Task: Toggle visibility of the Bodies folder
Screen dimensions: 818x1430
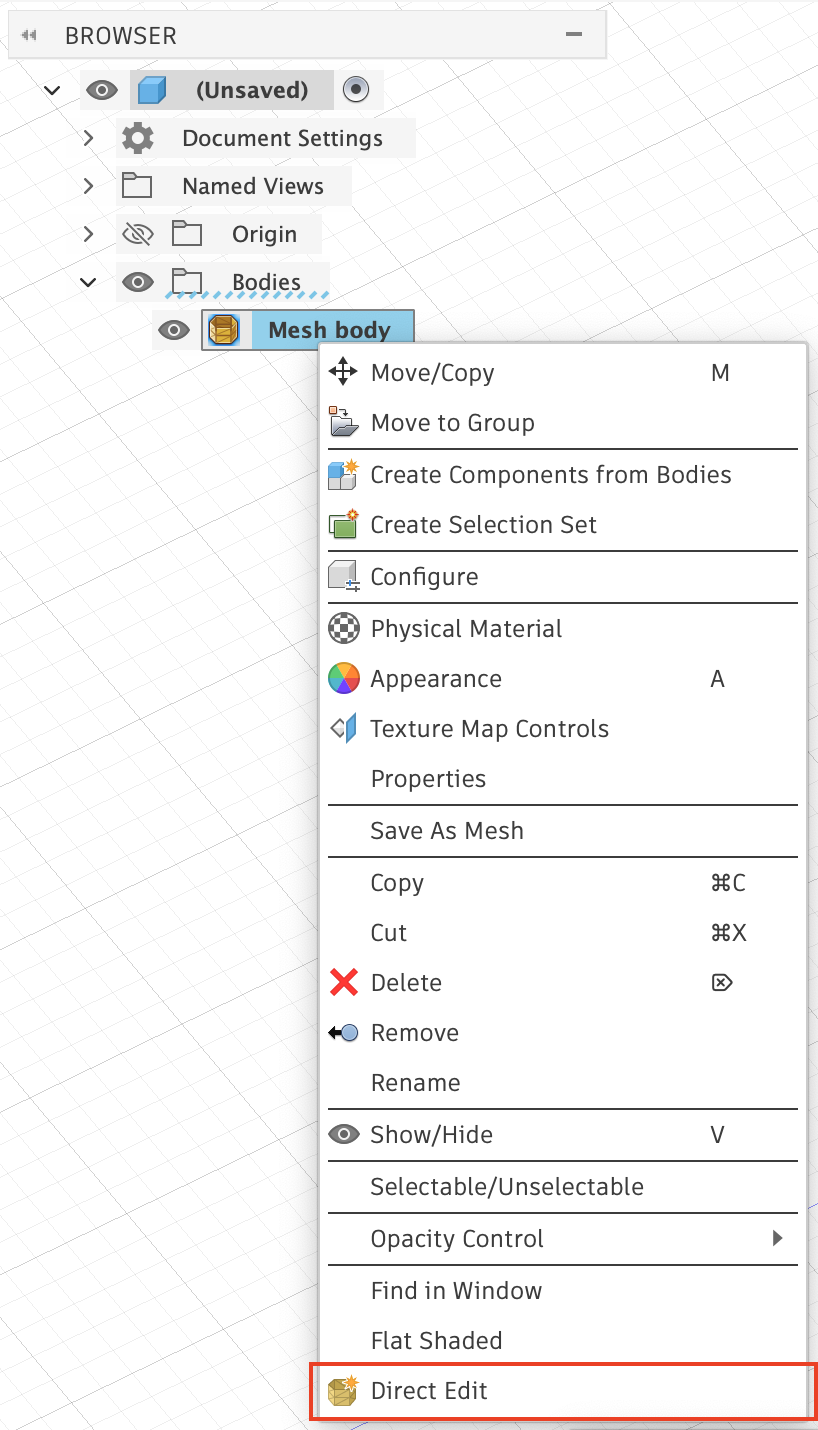Action: 137,281
